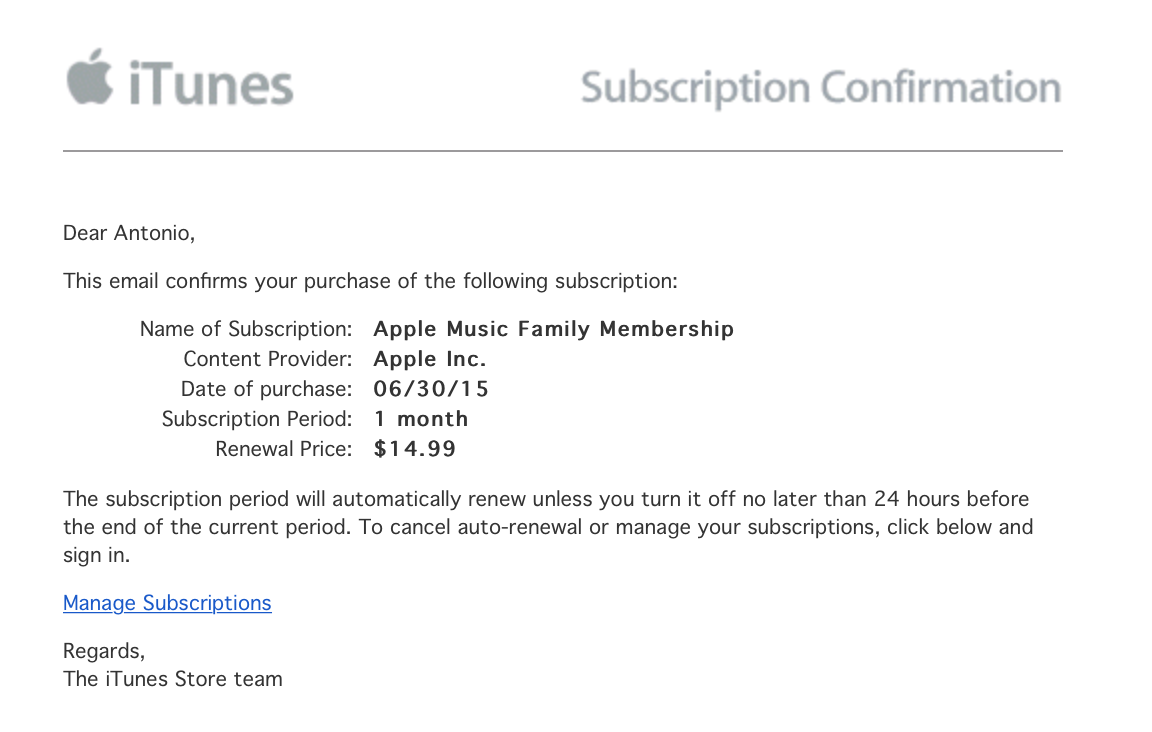Click the Regards sign-off line
This screenshot has width=1152, height=732.
coord(104,651)
